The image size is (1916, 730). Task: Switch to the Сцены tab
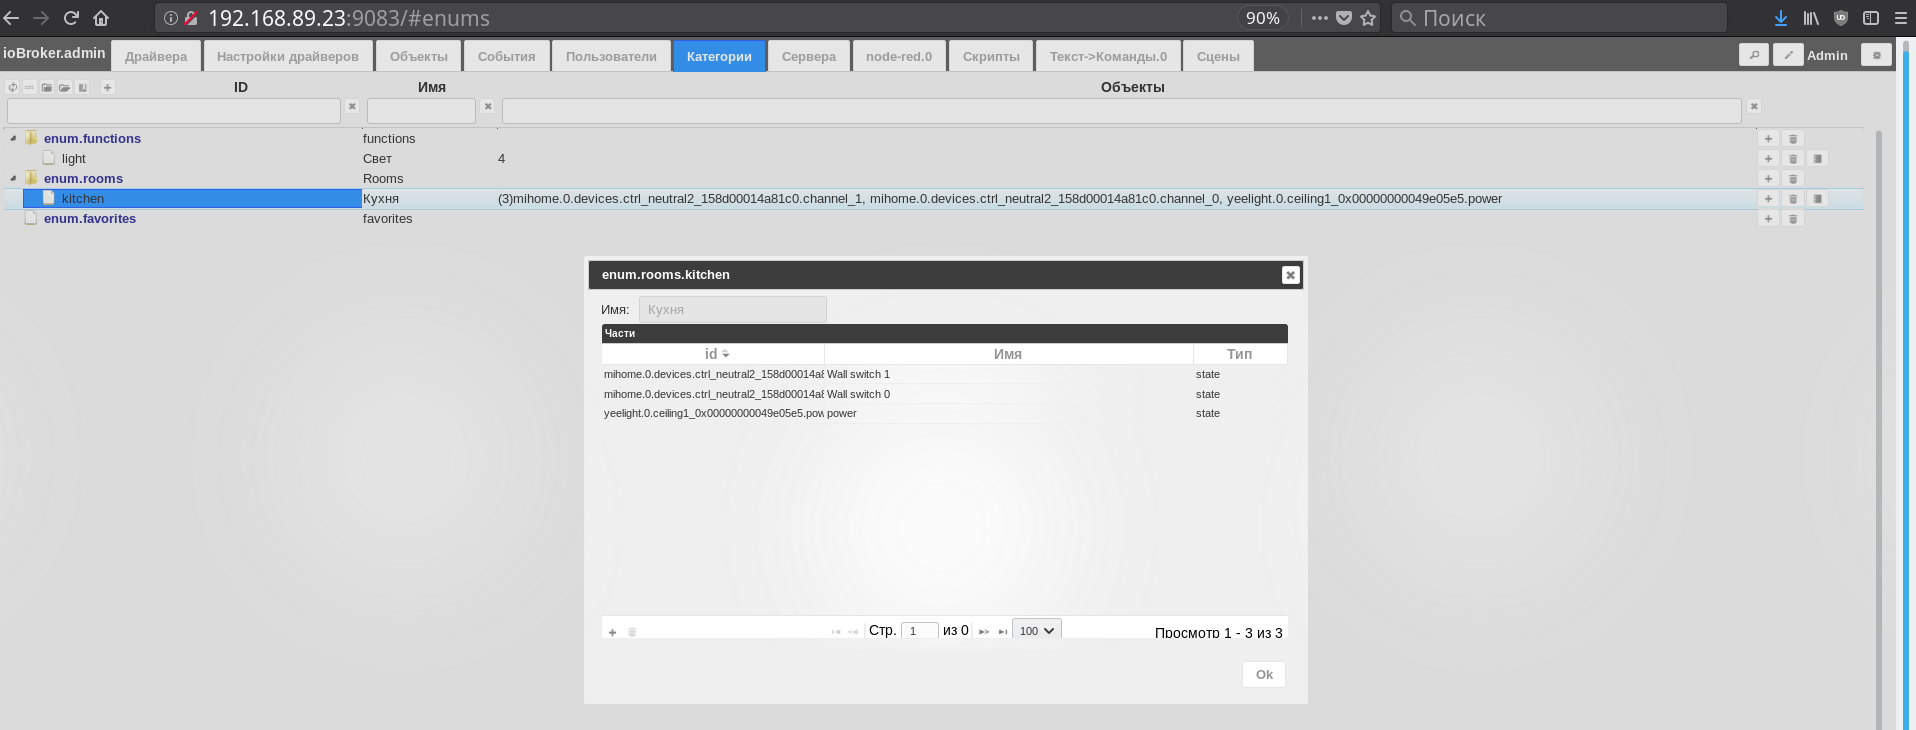click(1218, 56)
